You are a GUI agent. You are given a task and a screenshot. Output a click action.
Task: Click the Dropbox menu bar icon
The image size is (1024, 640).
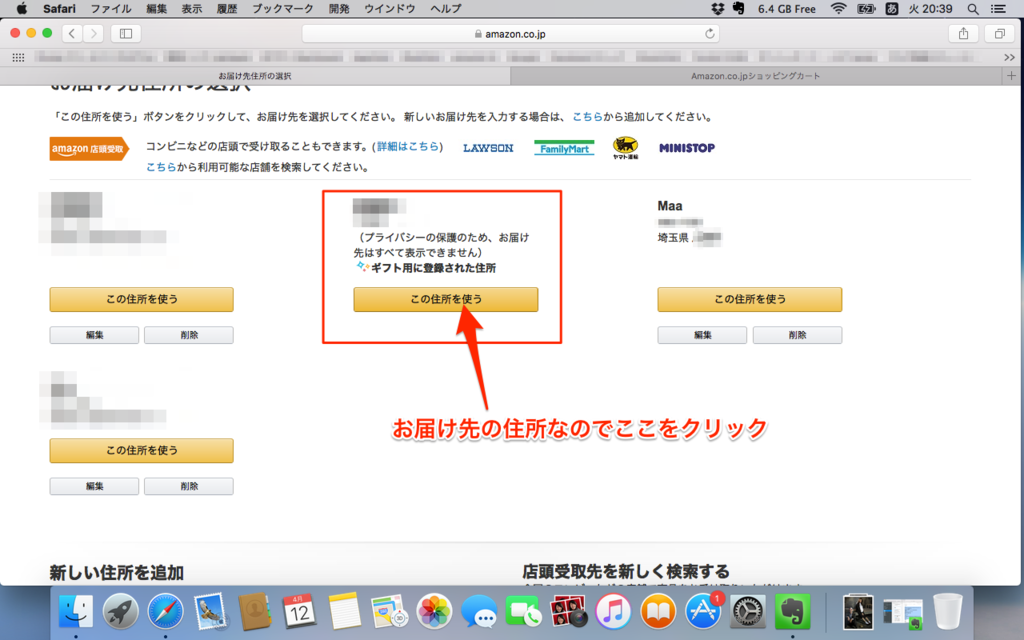pyautogui.click(x=717, y=8)
